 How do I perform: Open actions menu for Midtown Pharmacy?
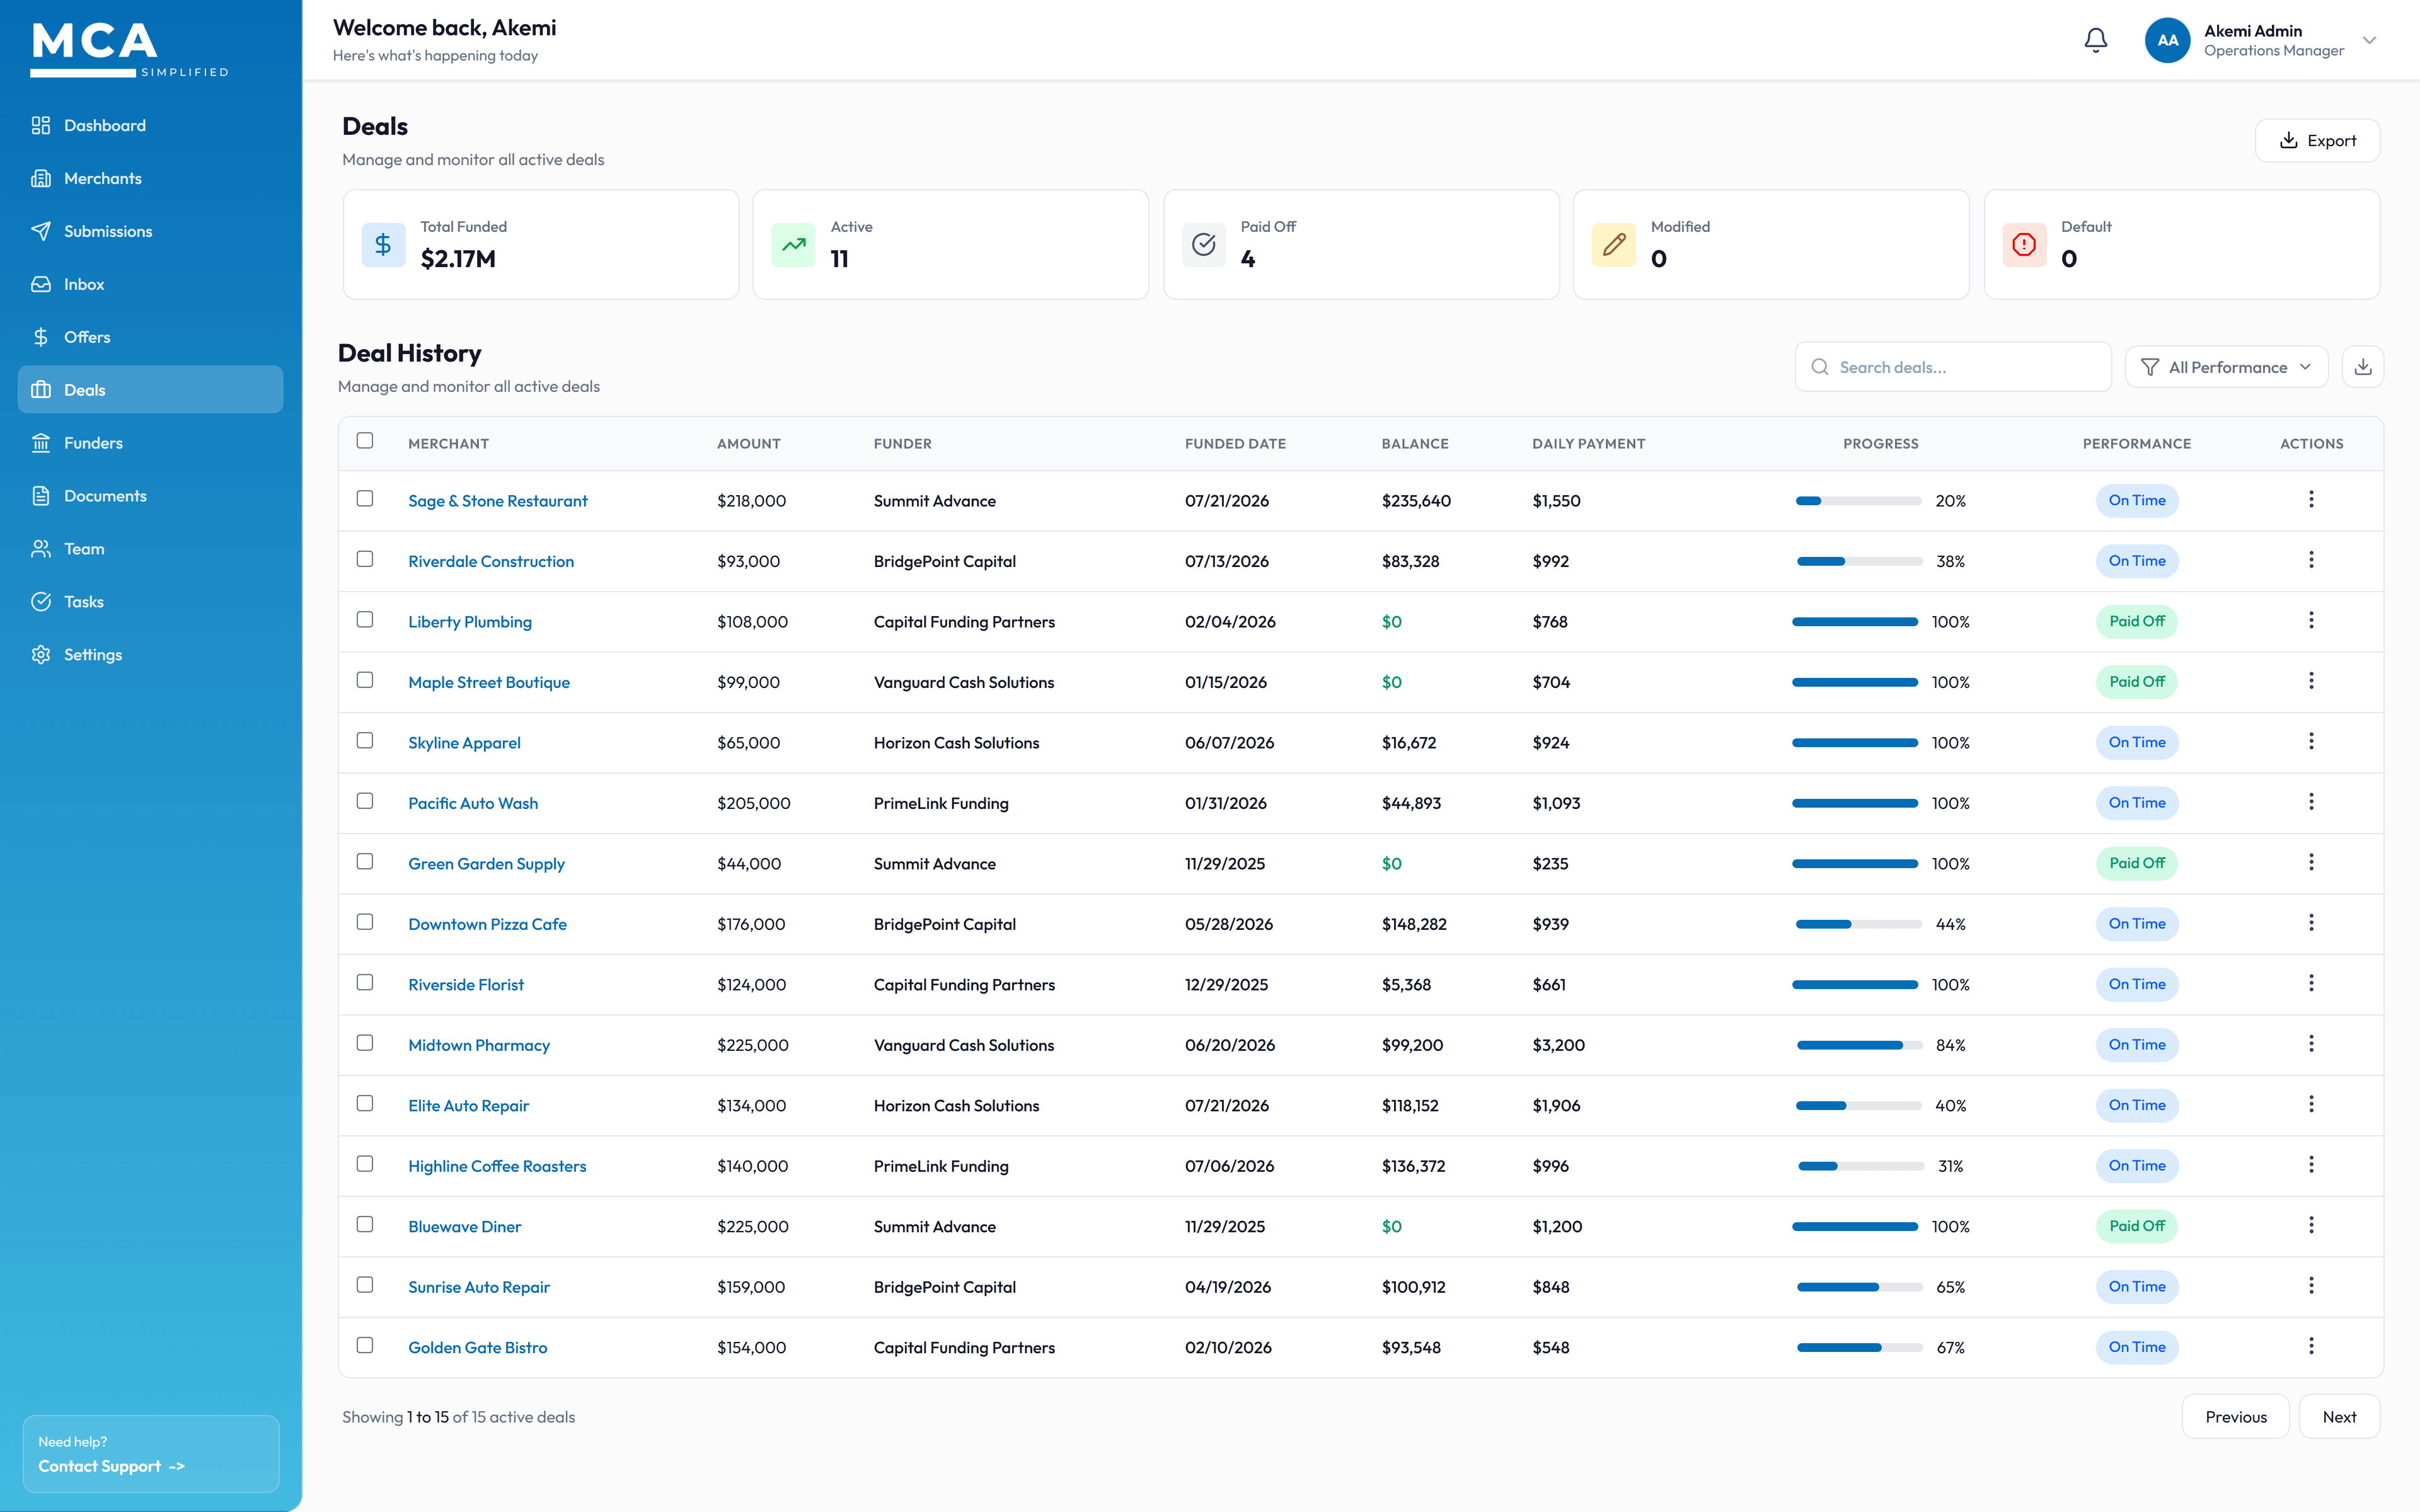(2311, 1043)
